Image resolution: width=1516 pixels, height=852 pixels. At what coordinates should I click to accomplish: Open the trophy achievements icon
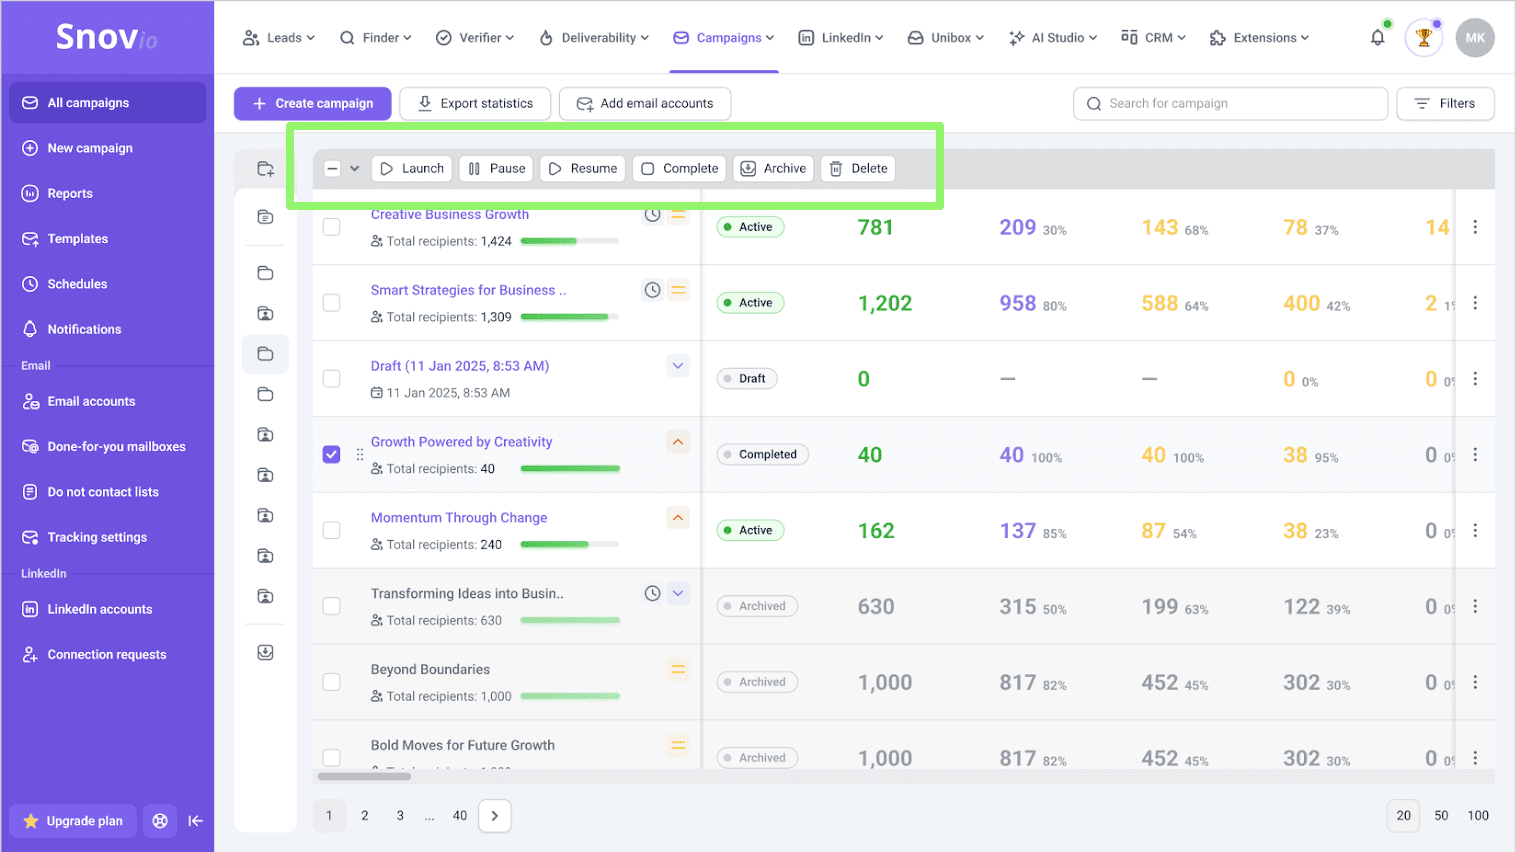click(1423, 38)
